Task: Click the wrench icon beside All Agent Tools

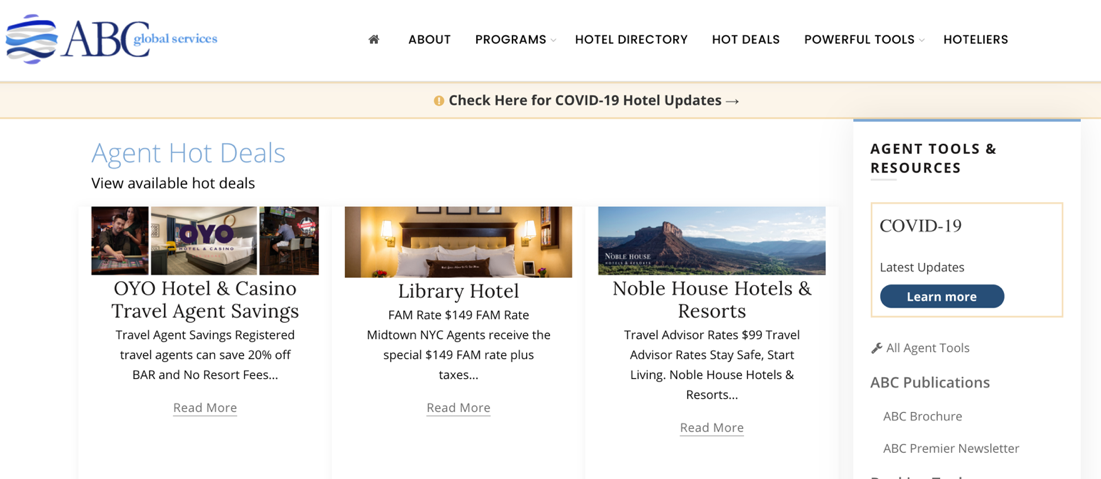Action: [x=876, y=348]
